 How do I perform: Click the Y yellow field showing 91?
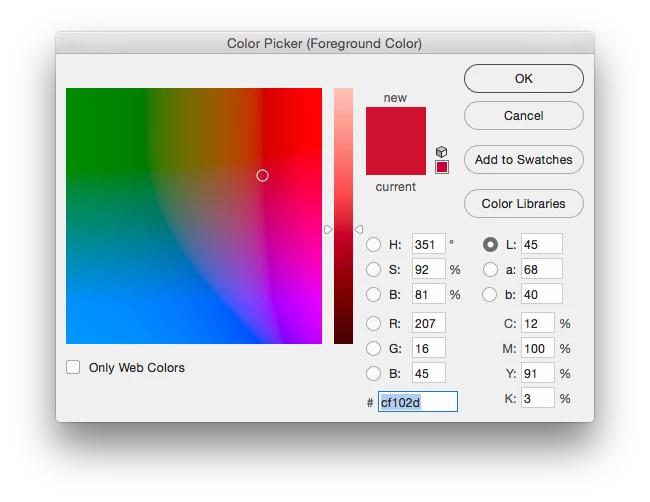coord(538,373)
